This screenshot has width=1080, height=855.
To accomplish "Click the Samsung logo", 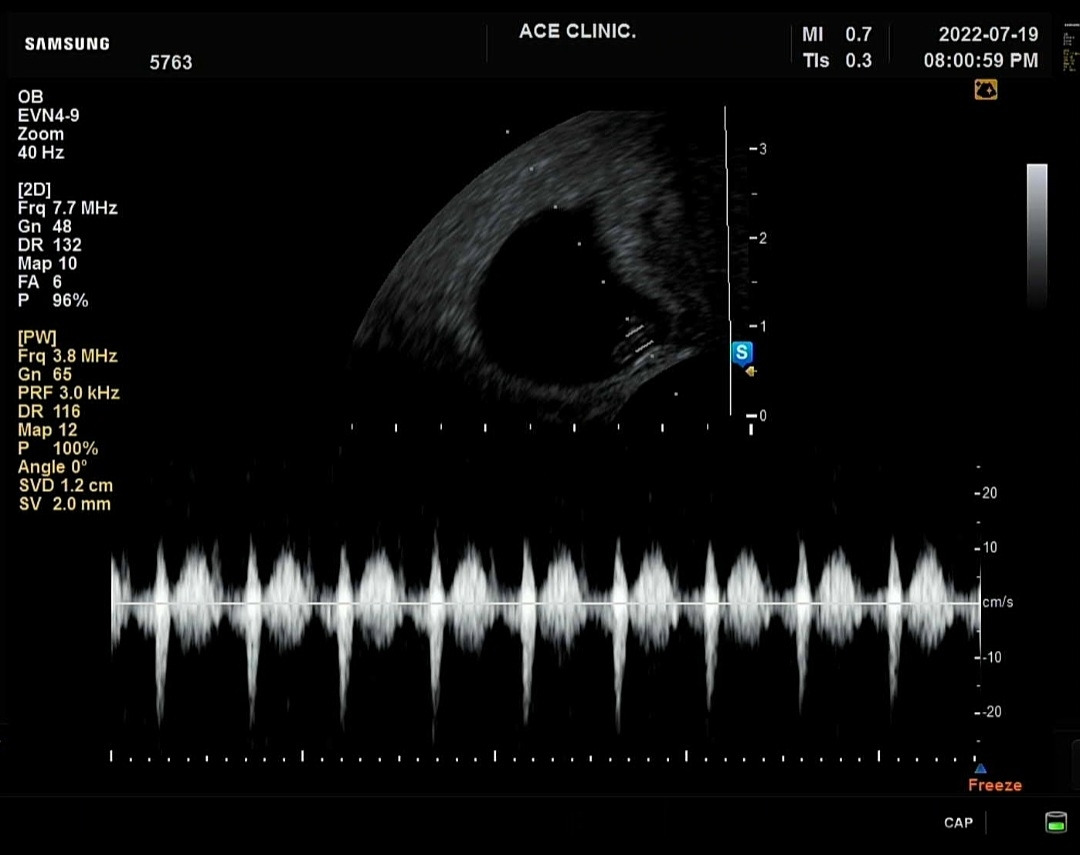I will (x=68, y=44).
